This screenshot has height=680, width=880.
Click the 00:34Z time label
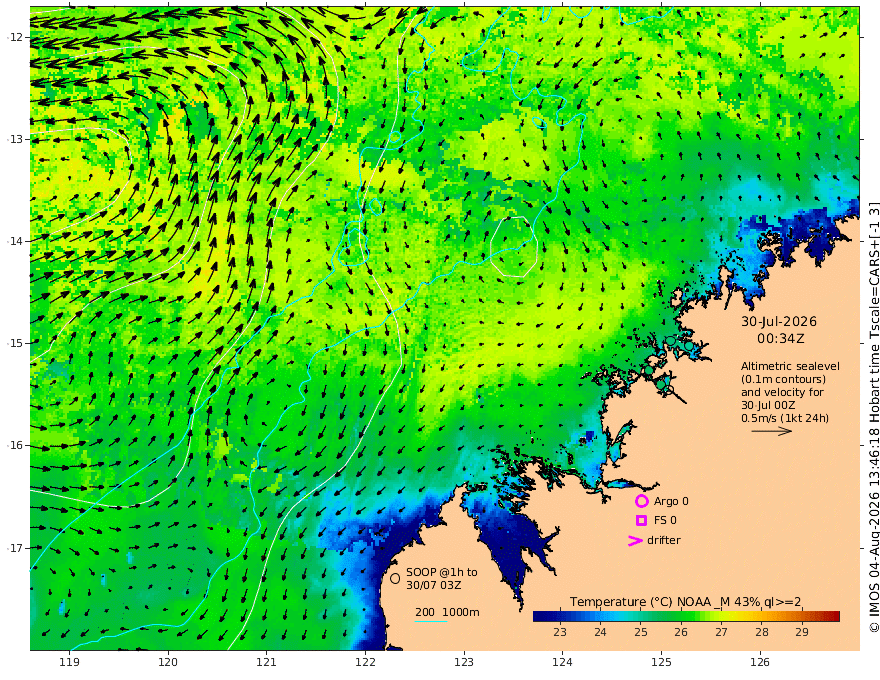[x=781, y=339]
